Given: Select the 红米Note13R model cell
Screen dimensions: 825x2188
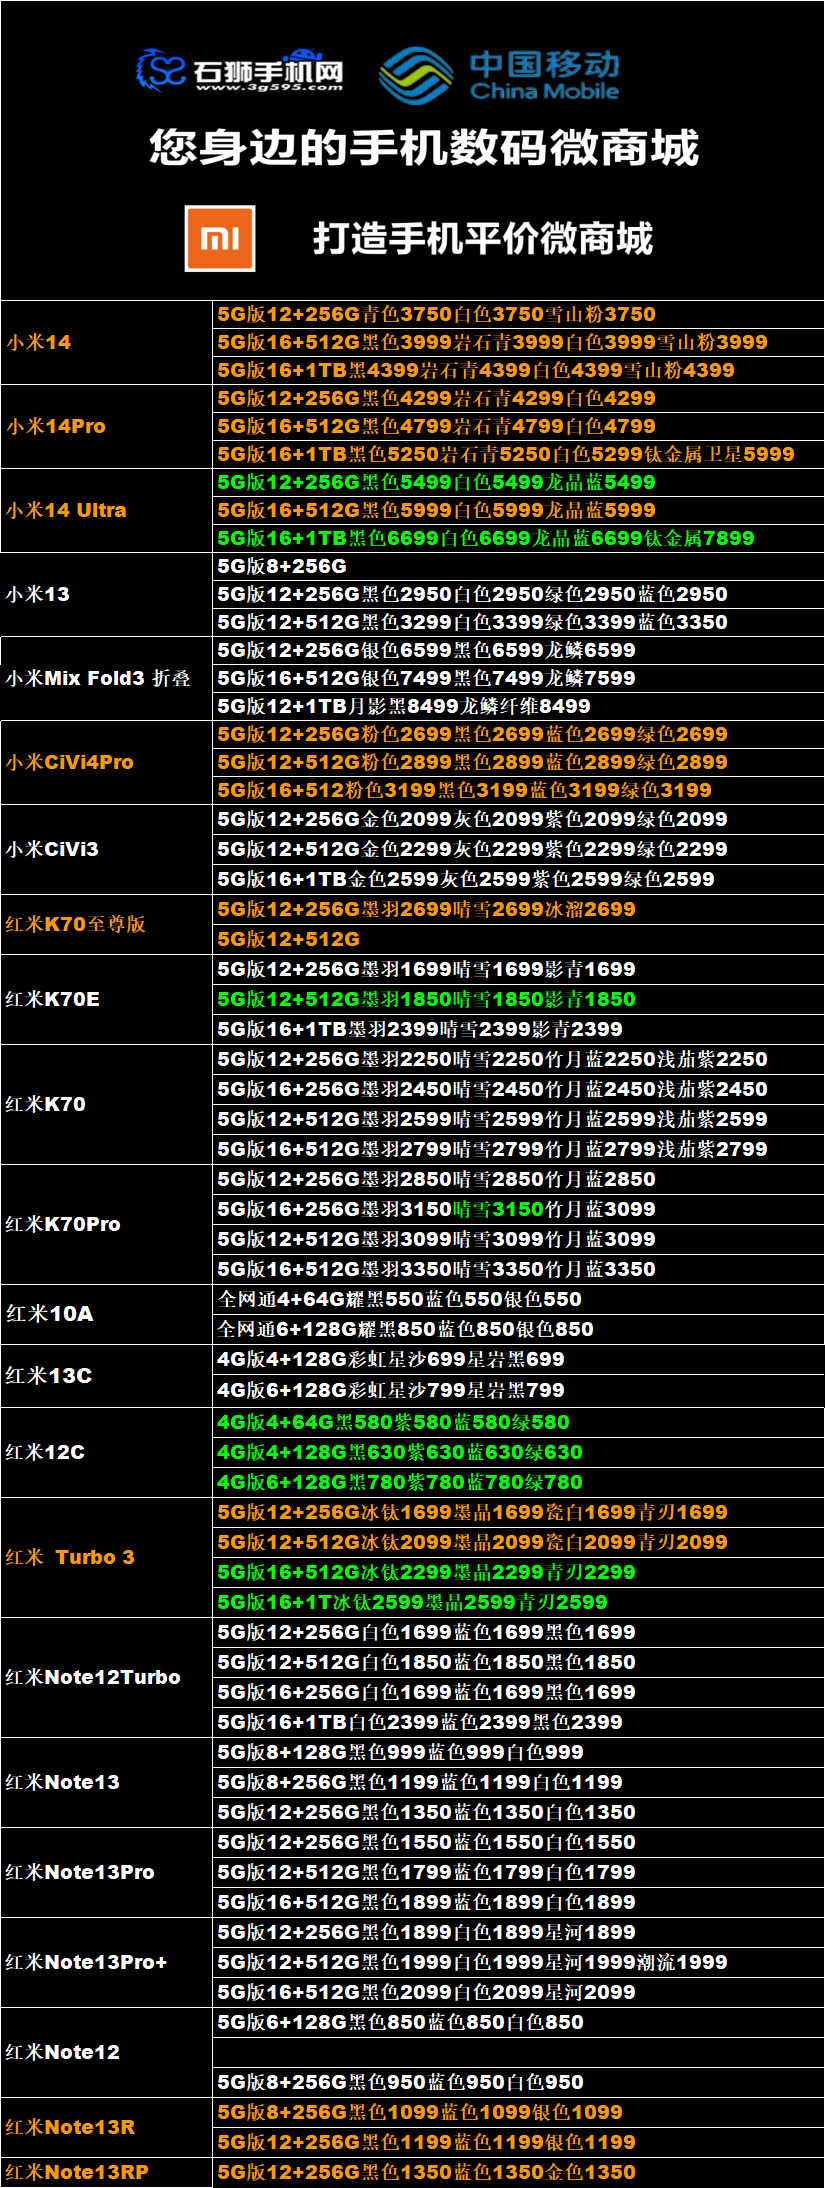Looking at the screenshot, I should tap(107, 2127).
